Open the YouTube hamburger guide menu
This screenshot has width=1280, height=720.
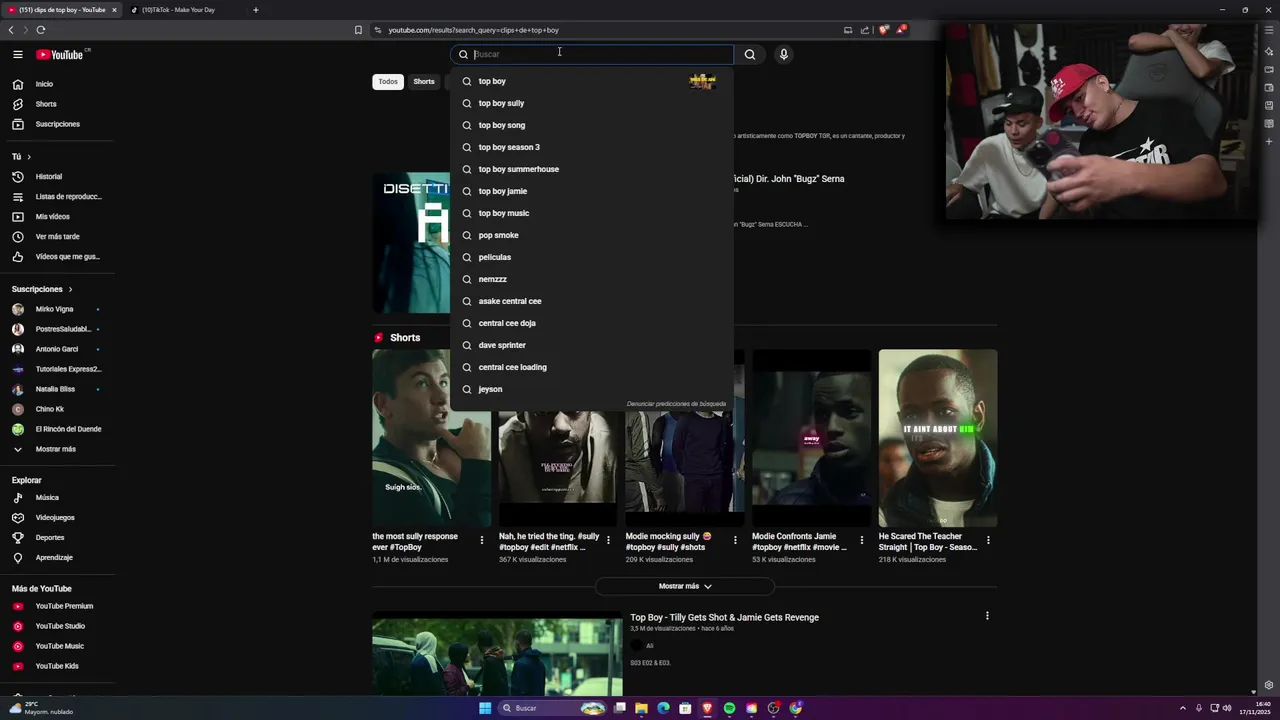[17, 54]
